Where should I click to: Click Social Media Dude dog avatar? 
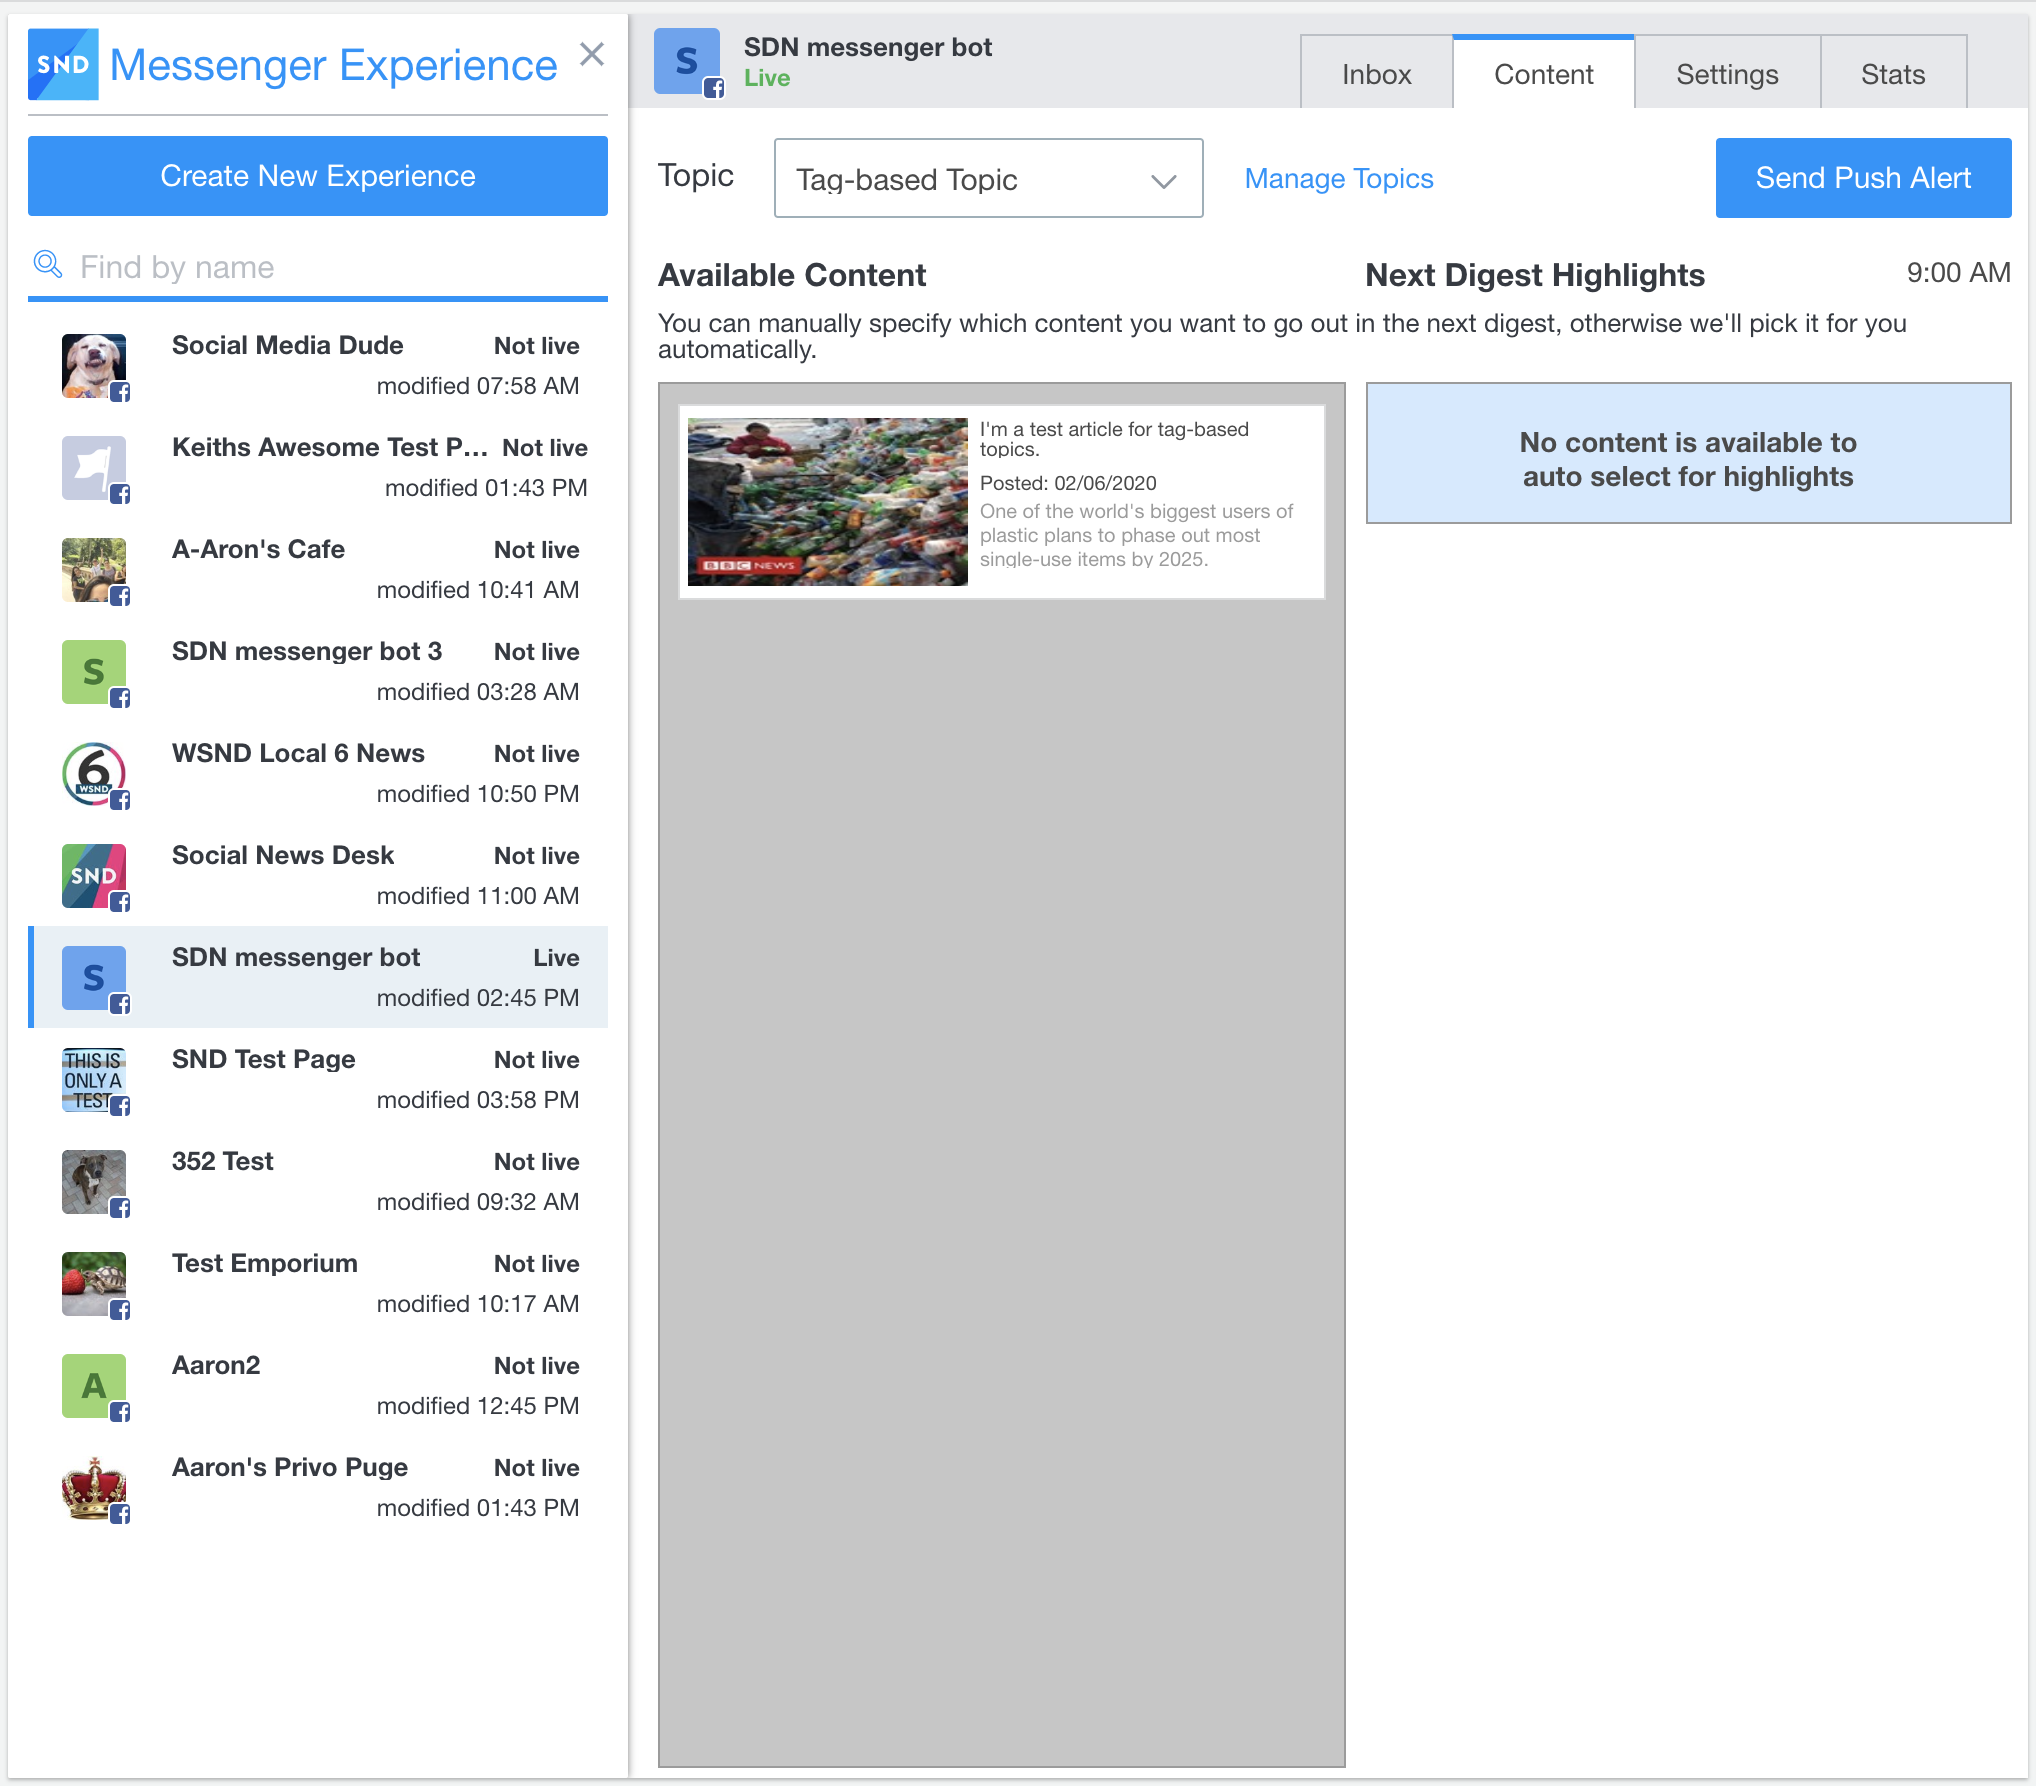pyautogui.click(x=94, y=366)
